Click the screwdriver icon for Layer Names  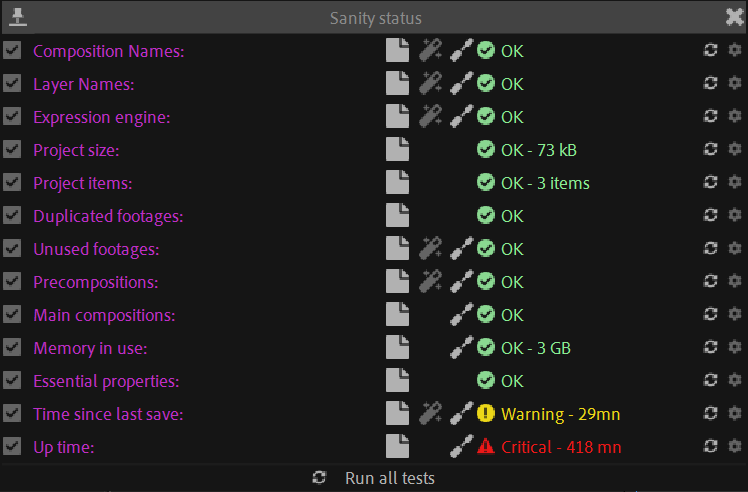[x=461, y=84]
